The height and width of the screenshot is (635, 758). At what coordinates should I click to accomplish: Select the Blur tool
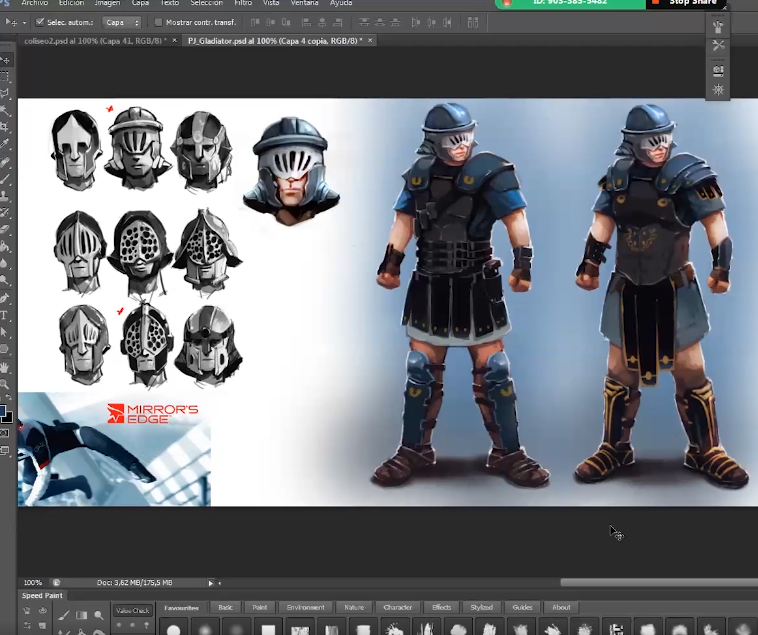(5, 264)
